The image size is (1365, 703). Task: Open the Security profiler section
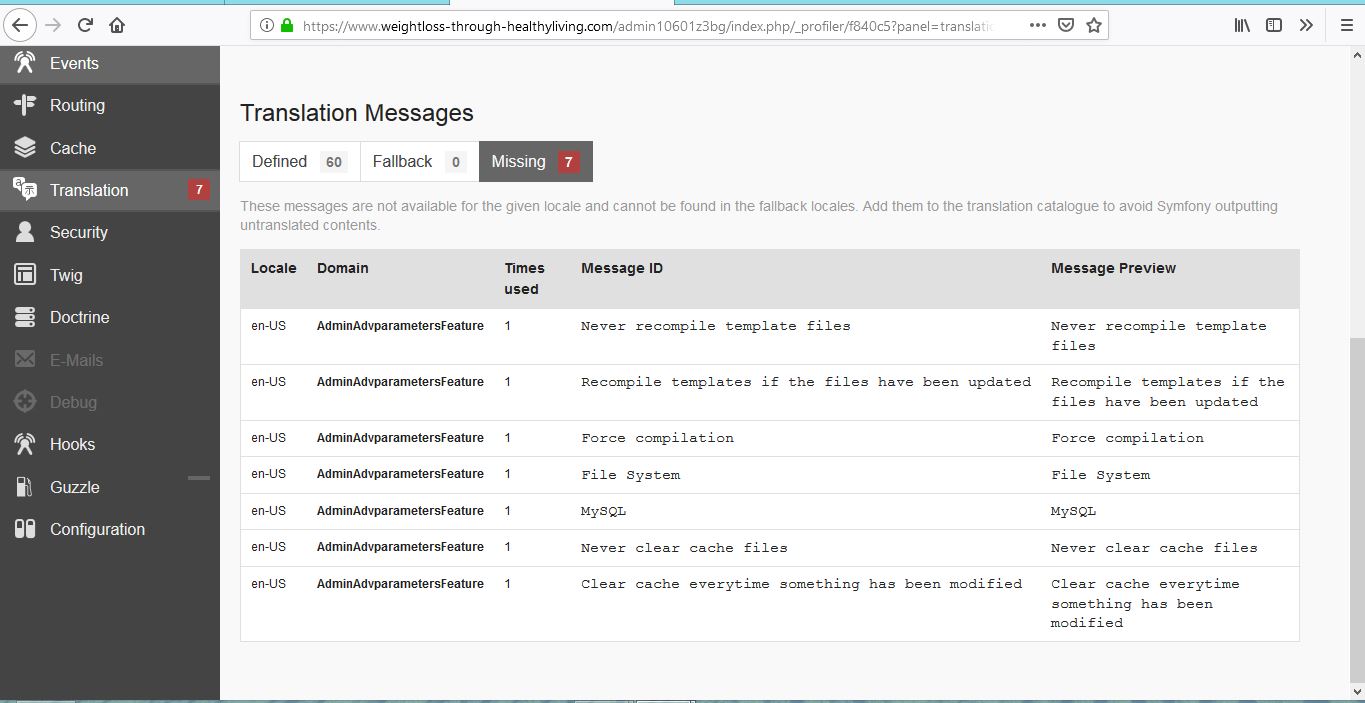coord(77,232)
